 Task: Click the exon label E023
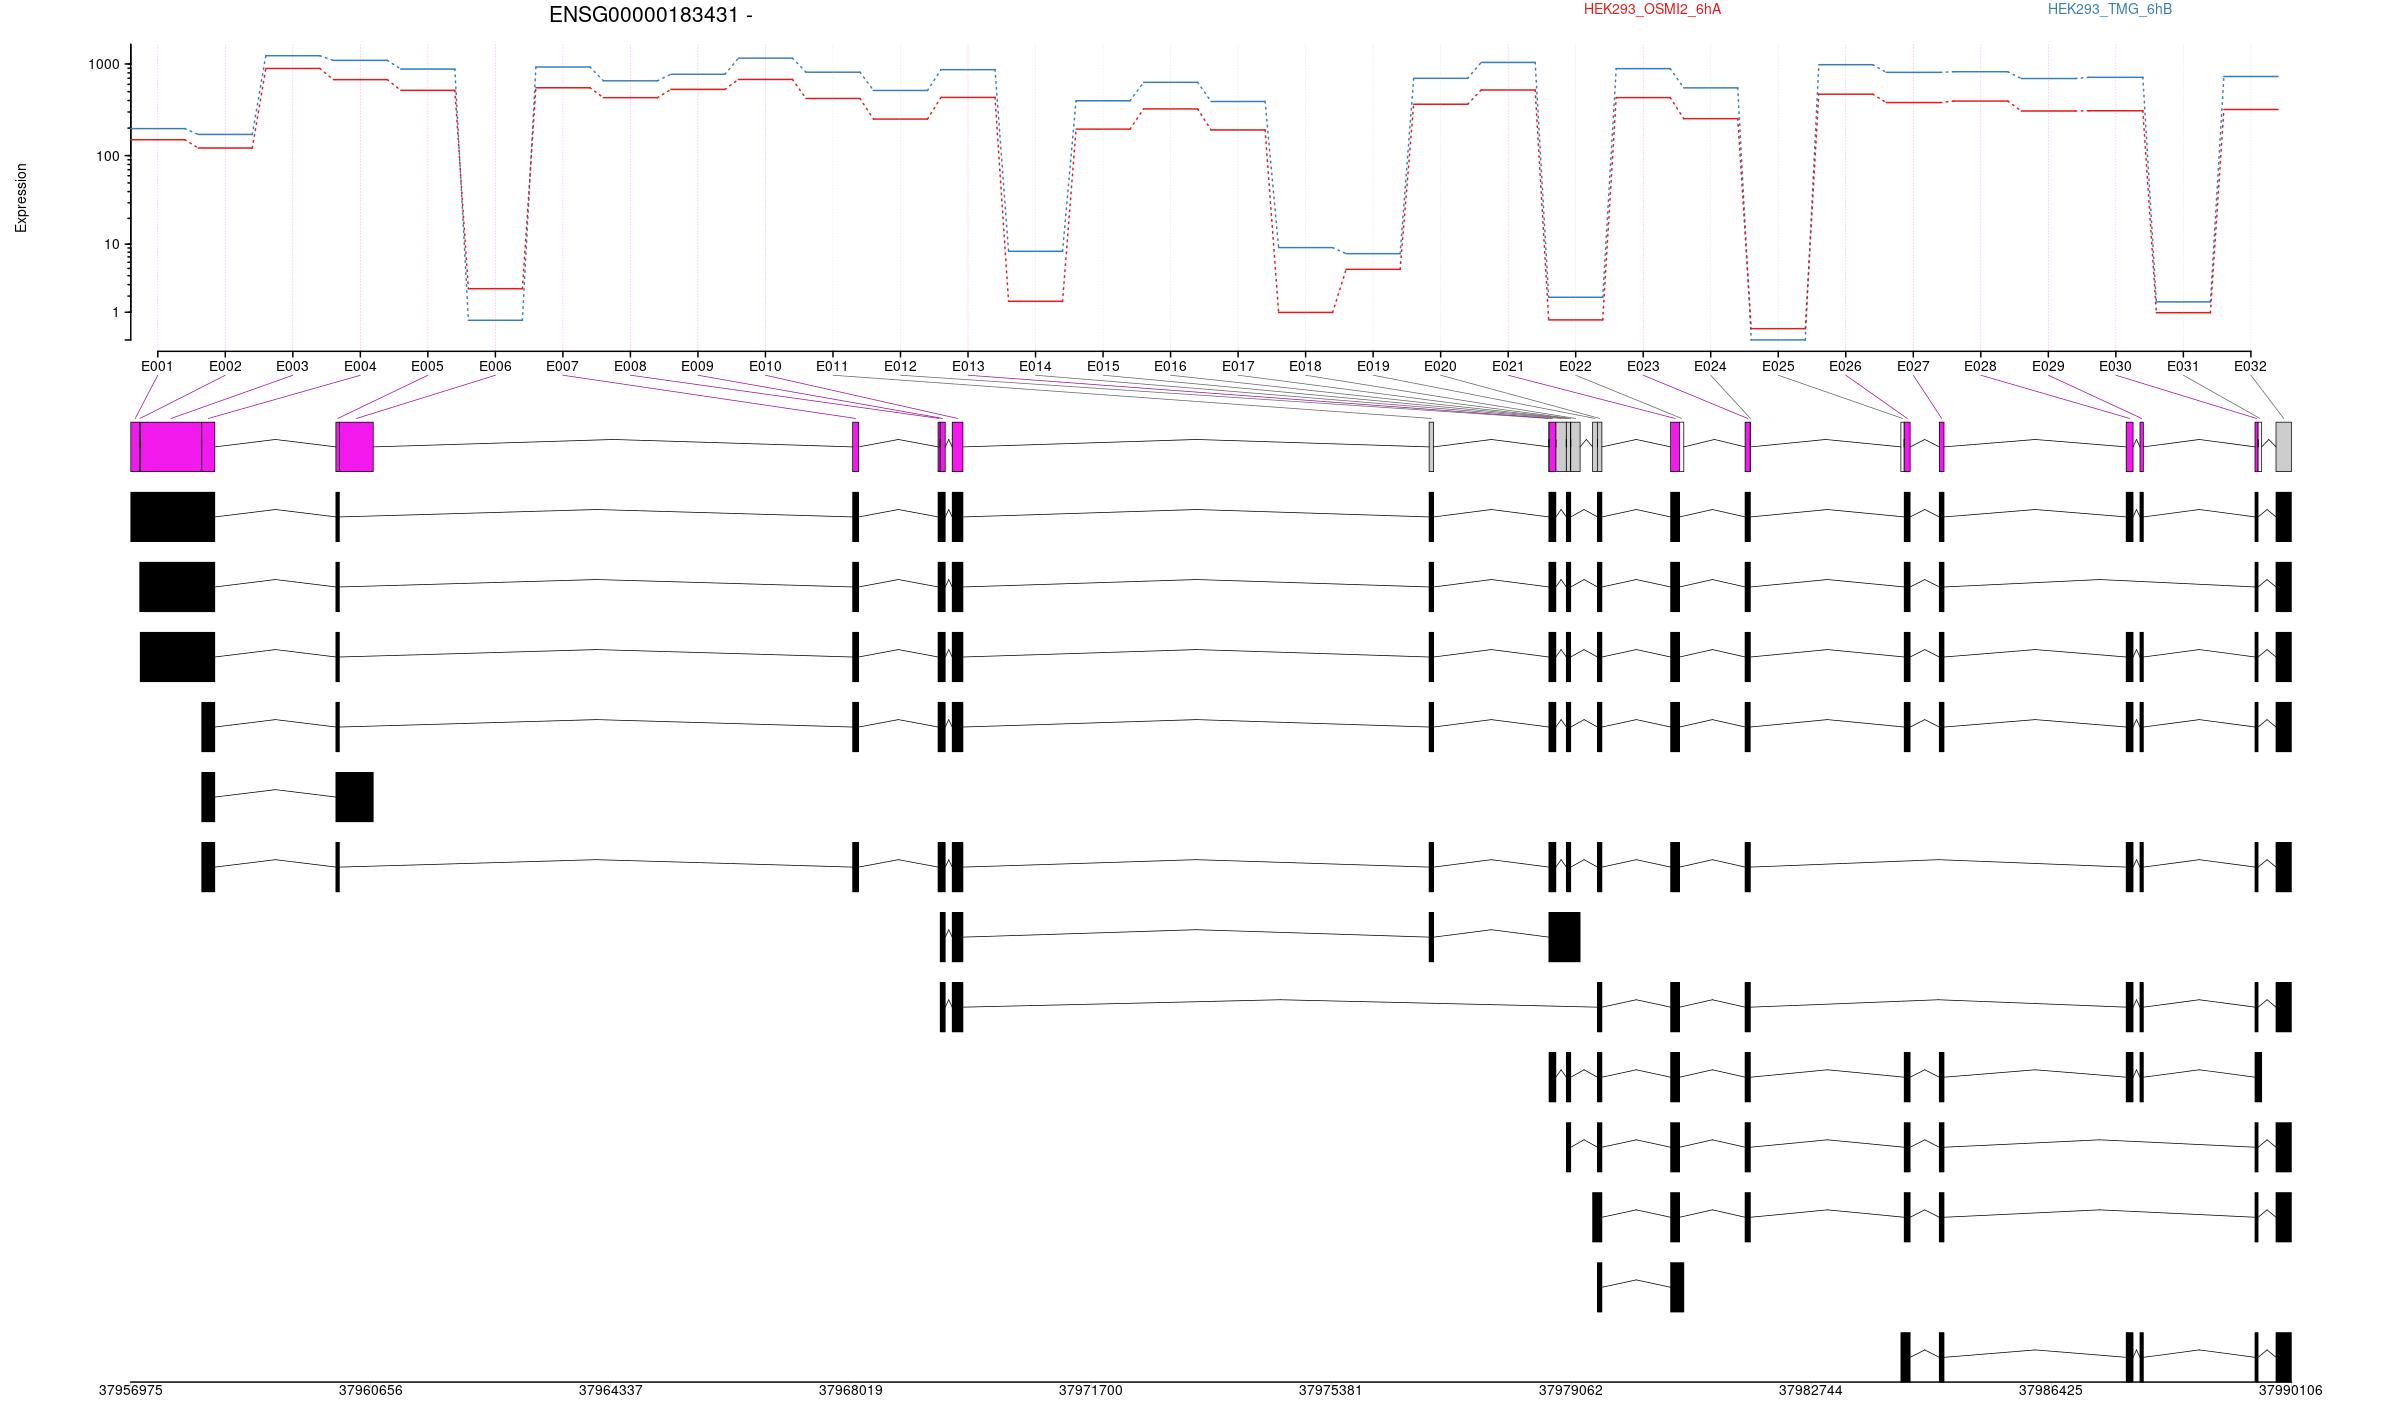click(1643, 366)
